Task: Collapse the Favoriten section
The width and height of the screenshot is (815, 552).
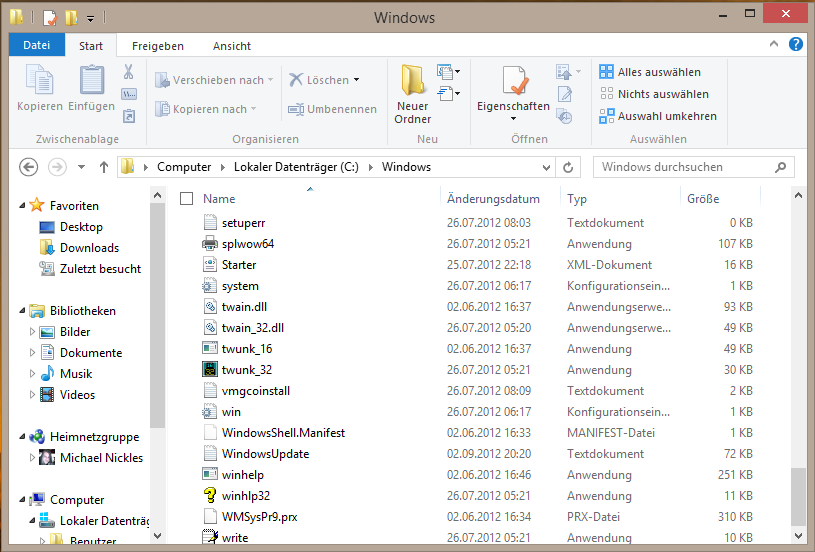Action: click(22, 206)
